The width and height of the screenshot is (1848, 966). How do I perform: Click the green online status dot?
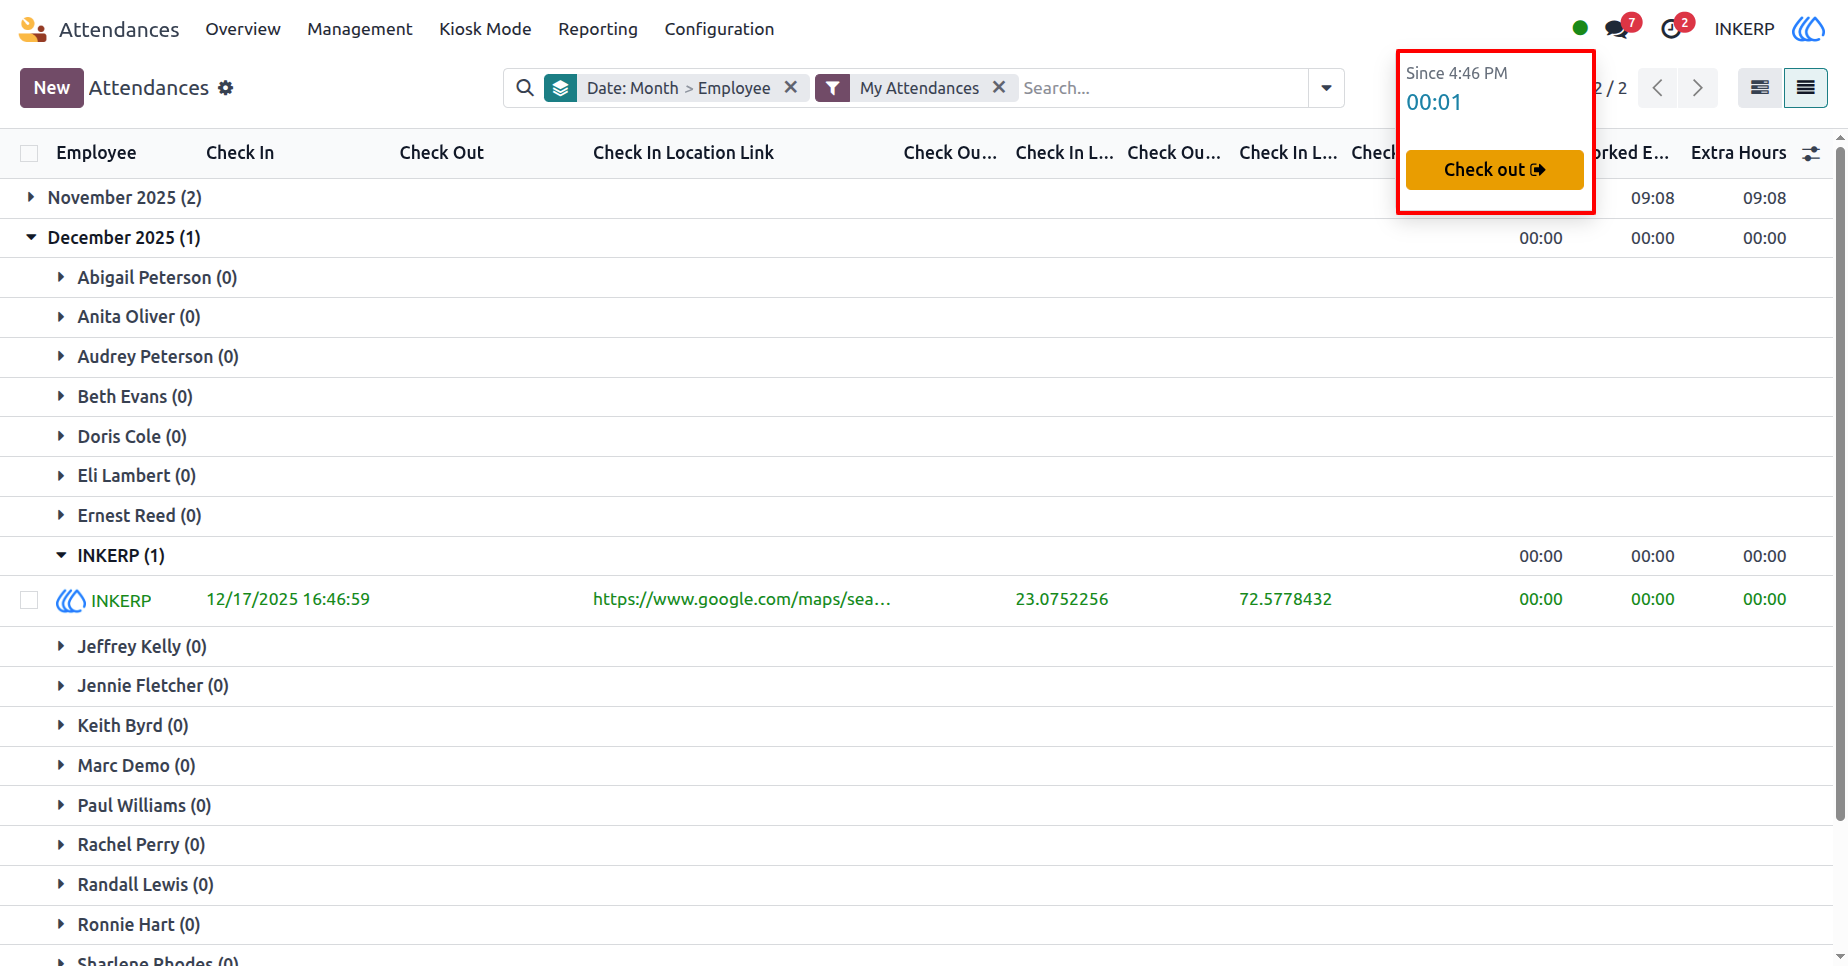(x=1580, y=28)
